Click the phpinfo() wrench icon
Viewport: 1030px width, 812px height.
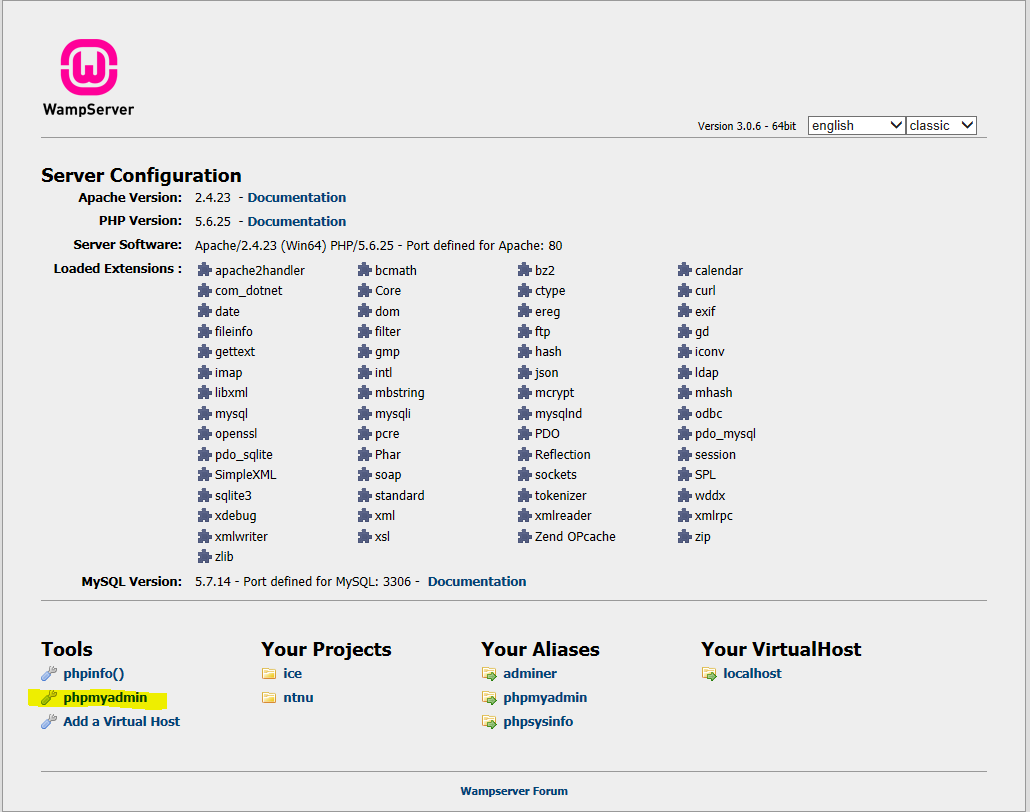point(49,673)
